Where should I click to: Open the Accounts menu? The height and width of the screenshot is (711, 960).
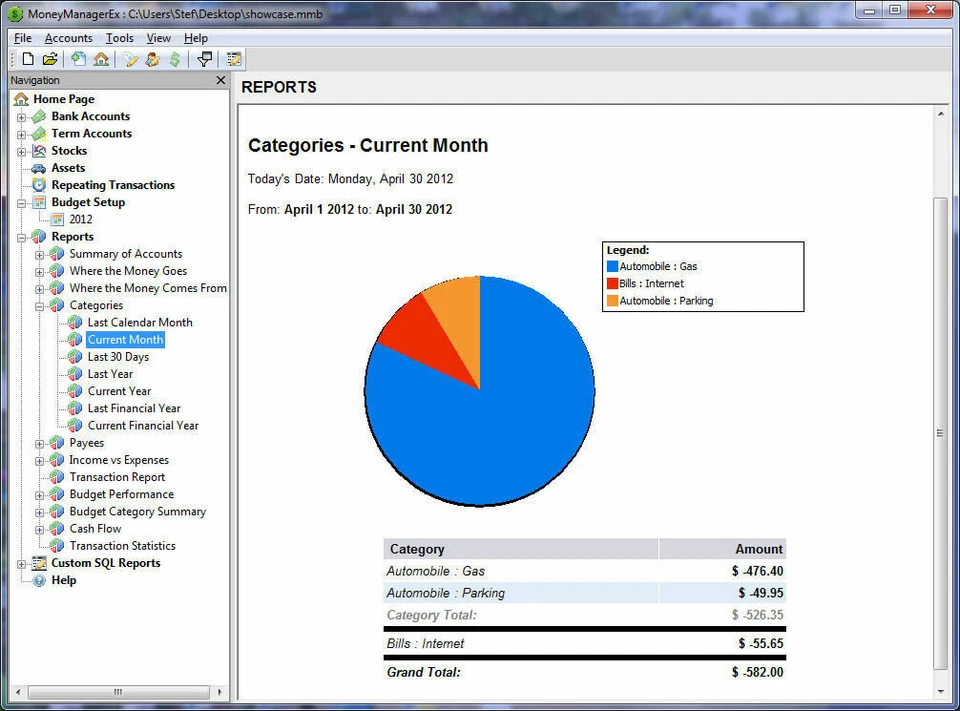(x=68, y=38)
